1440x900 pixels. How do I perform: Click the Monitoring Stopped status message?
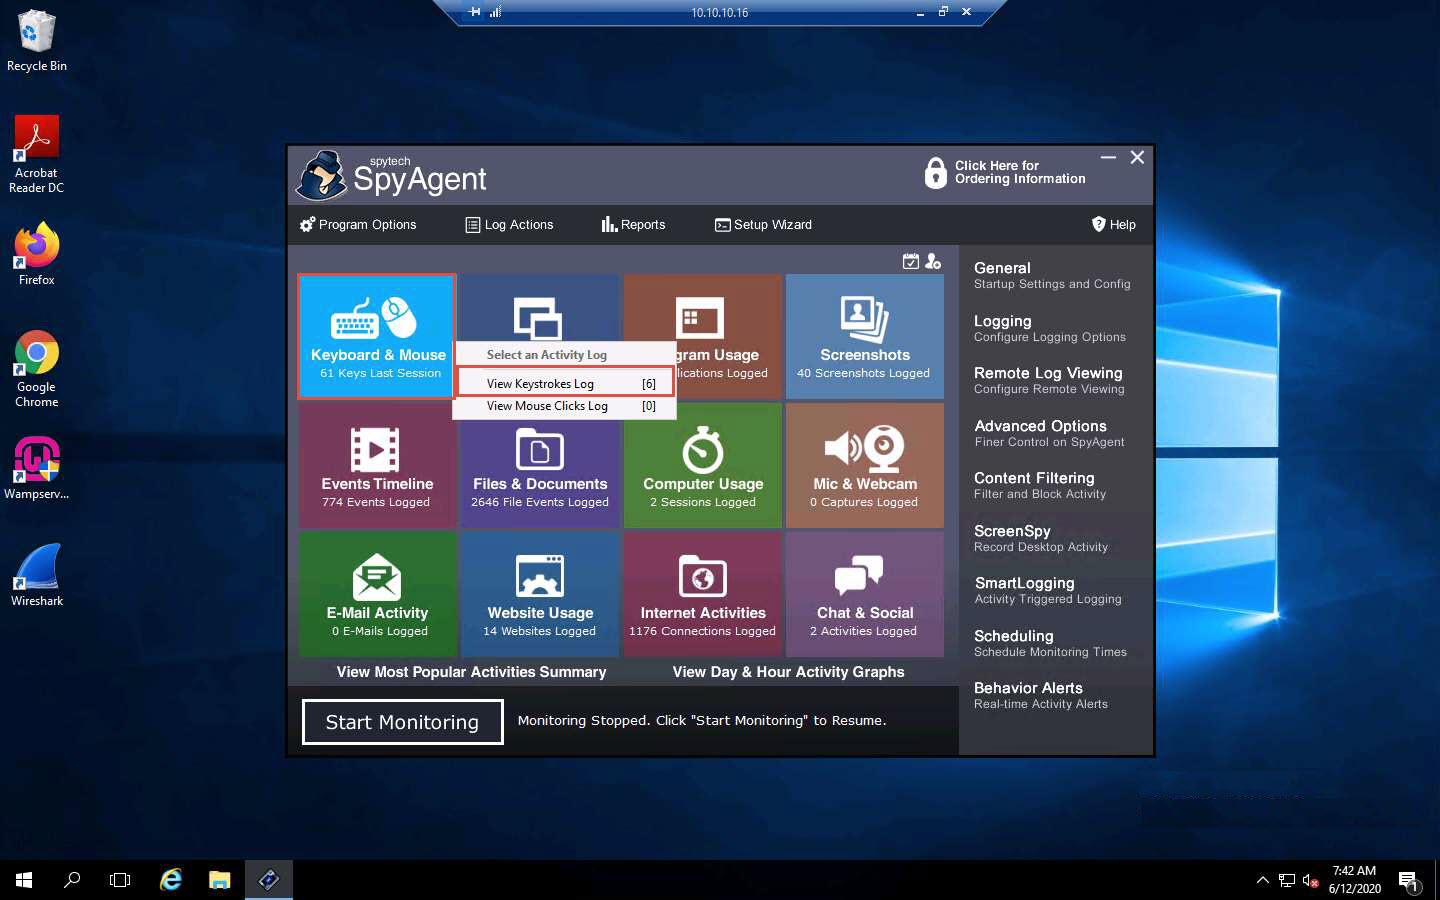pyautogui.click(x=702, y=721)
